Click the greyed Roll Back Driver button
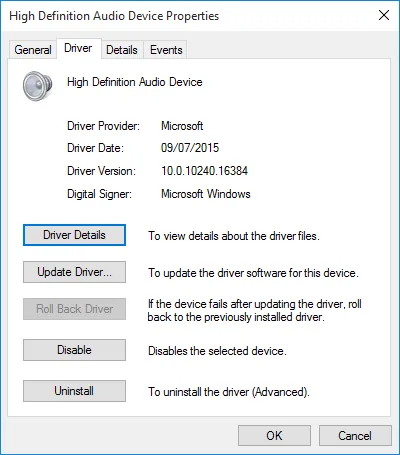This screenshot has width=400, height=455. pyautogui.click(x=74, y=309)
